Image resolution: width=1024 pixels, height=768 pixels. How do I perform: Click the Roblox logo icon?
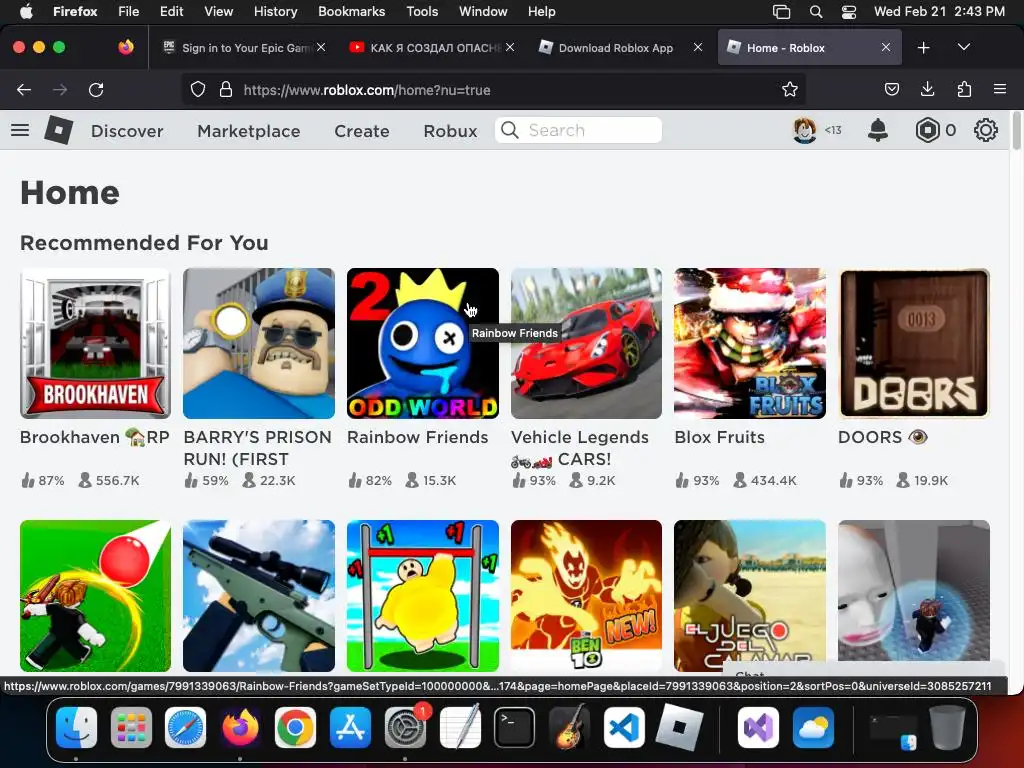tap(59, 130)
